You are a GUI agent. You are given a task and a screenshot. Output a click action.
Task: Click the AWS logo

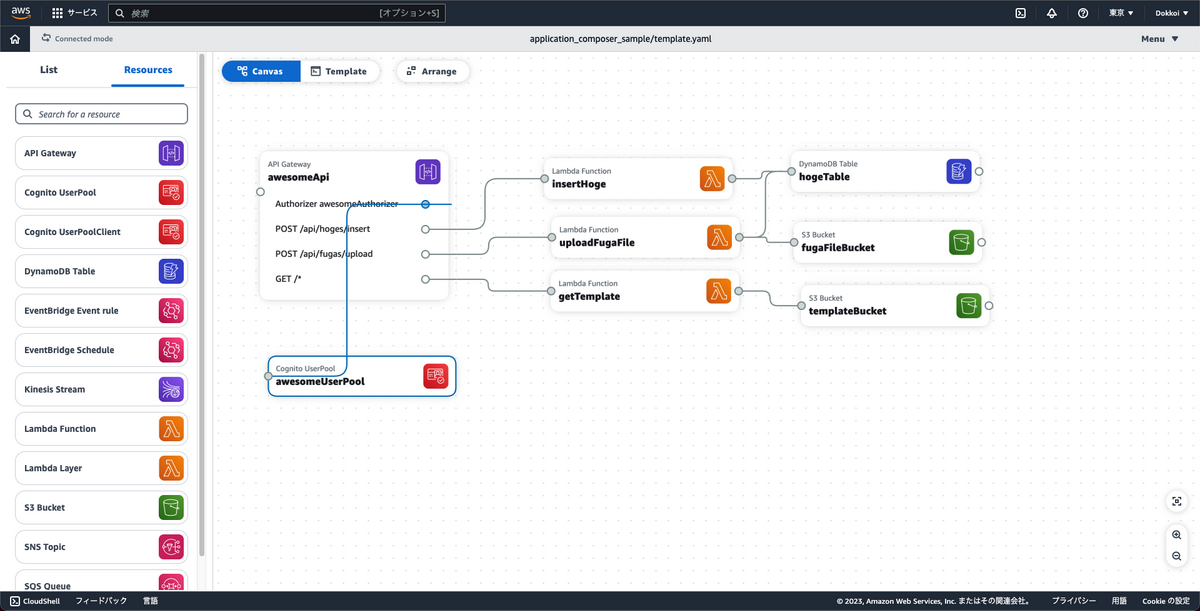coord(21,12)
